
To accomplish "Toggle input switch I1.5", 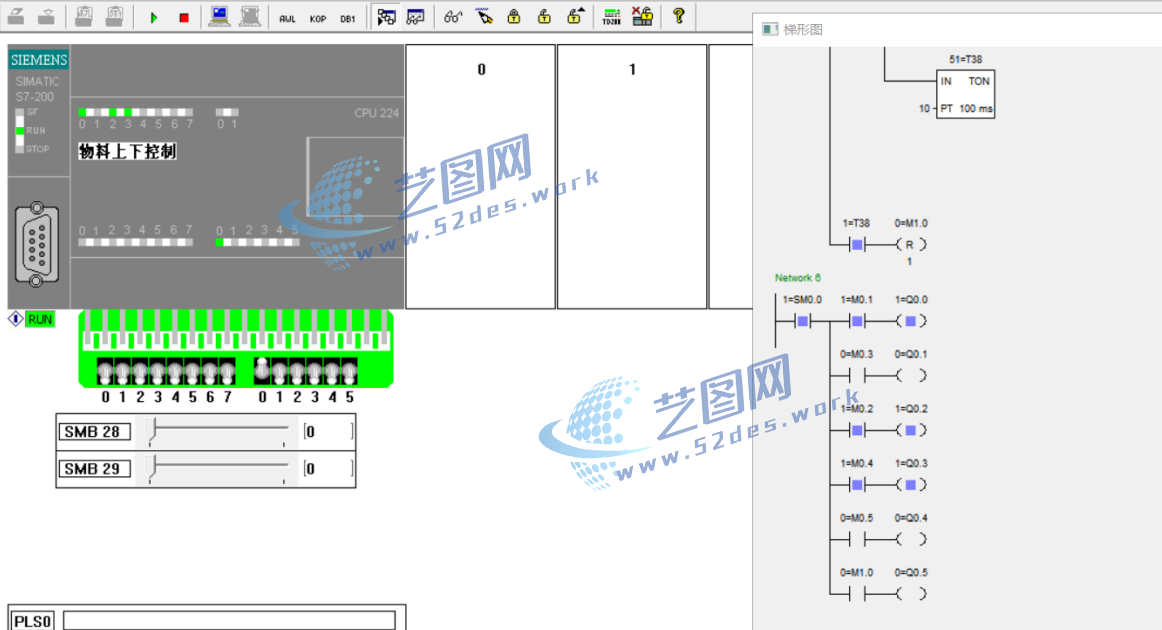I will (x=349, y=371).
